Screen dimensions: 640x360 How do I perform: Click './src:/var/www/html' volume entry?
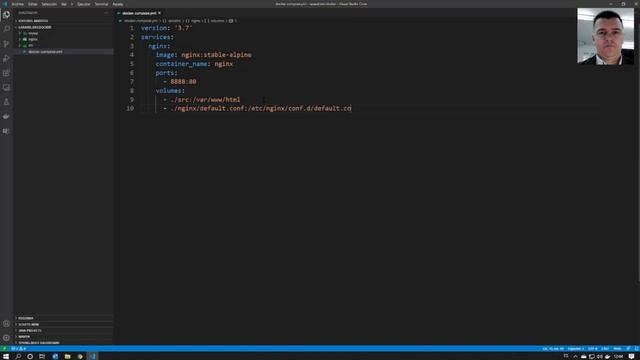[205, 100]
